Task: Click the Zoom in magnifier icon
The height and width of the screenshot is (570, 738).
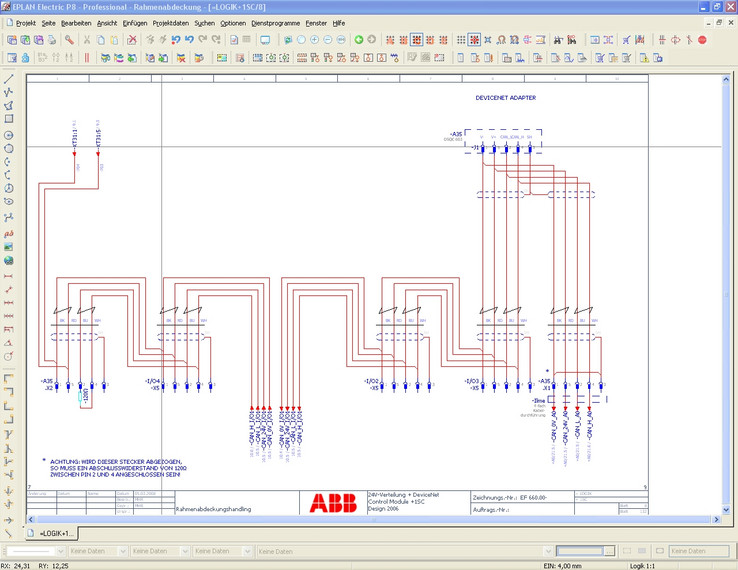Action: pyautogui.click(x=314, y=40)
